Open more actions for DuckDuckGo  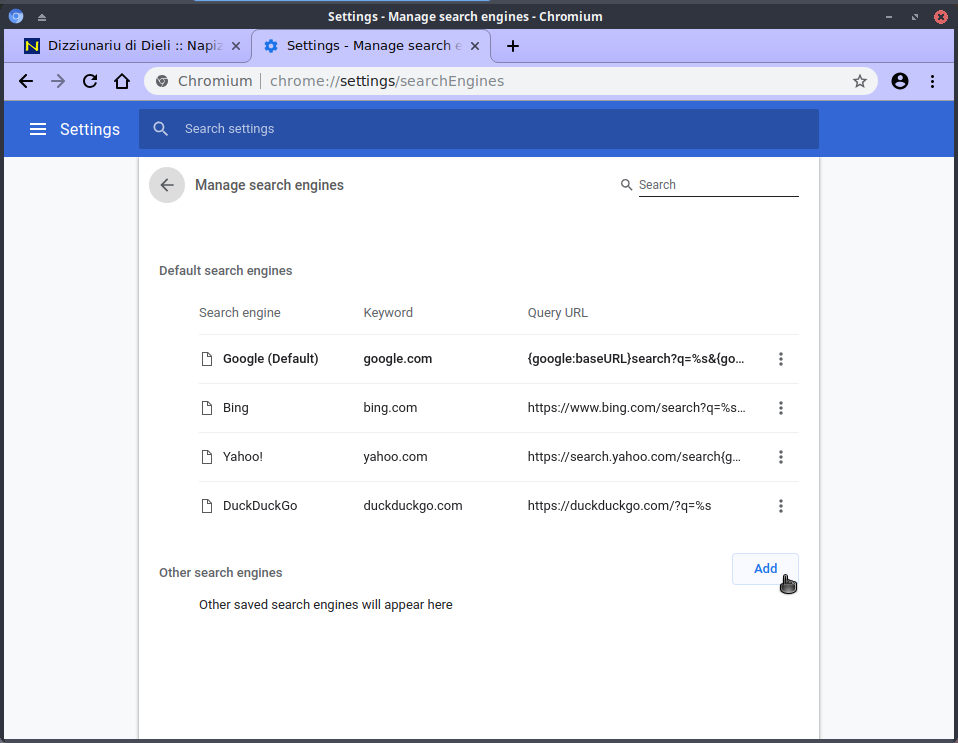click(780, 506)
